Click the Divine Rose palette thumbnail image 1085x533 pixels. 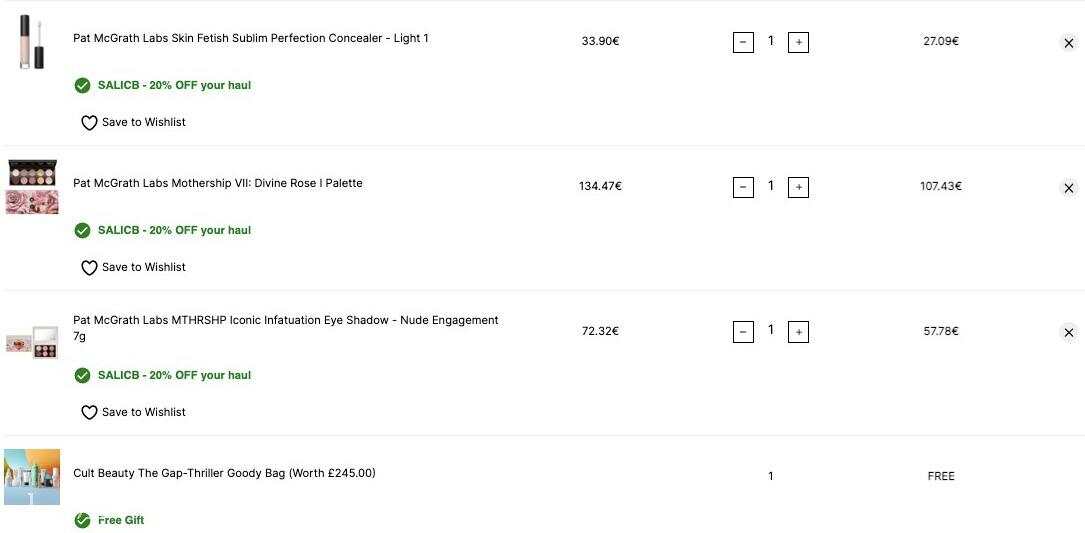click(x=32, y=187)
